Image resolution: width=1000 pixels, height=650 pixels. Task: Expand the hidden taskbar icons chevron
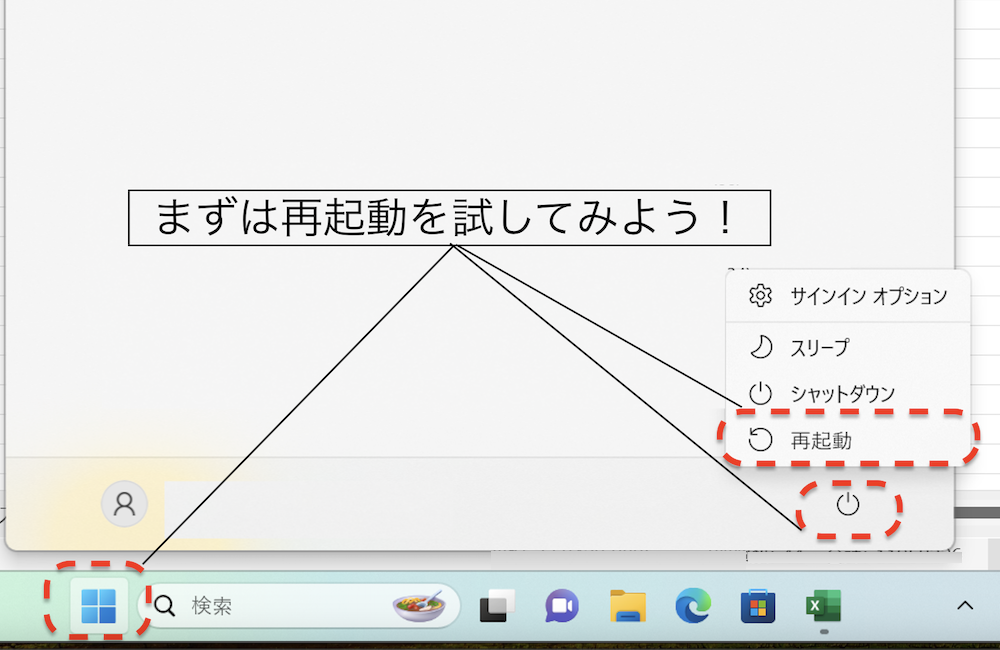tap(965, 604)
